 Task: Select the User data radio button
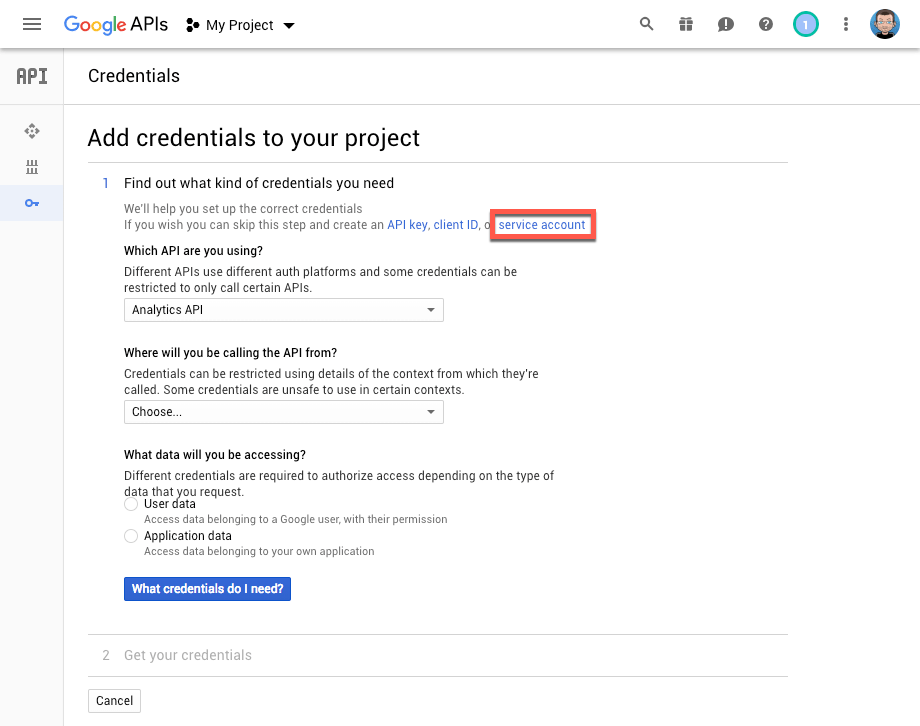click(x=130, y=504)
